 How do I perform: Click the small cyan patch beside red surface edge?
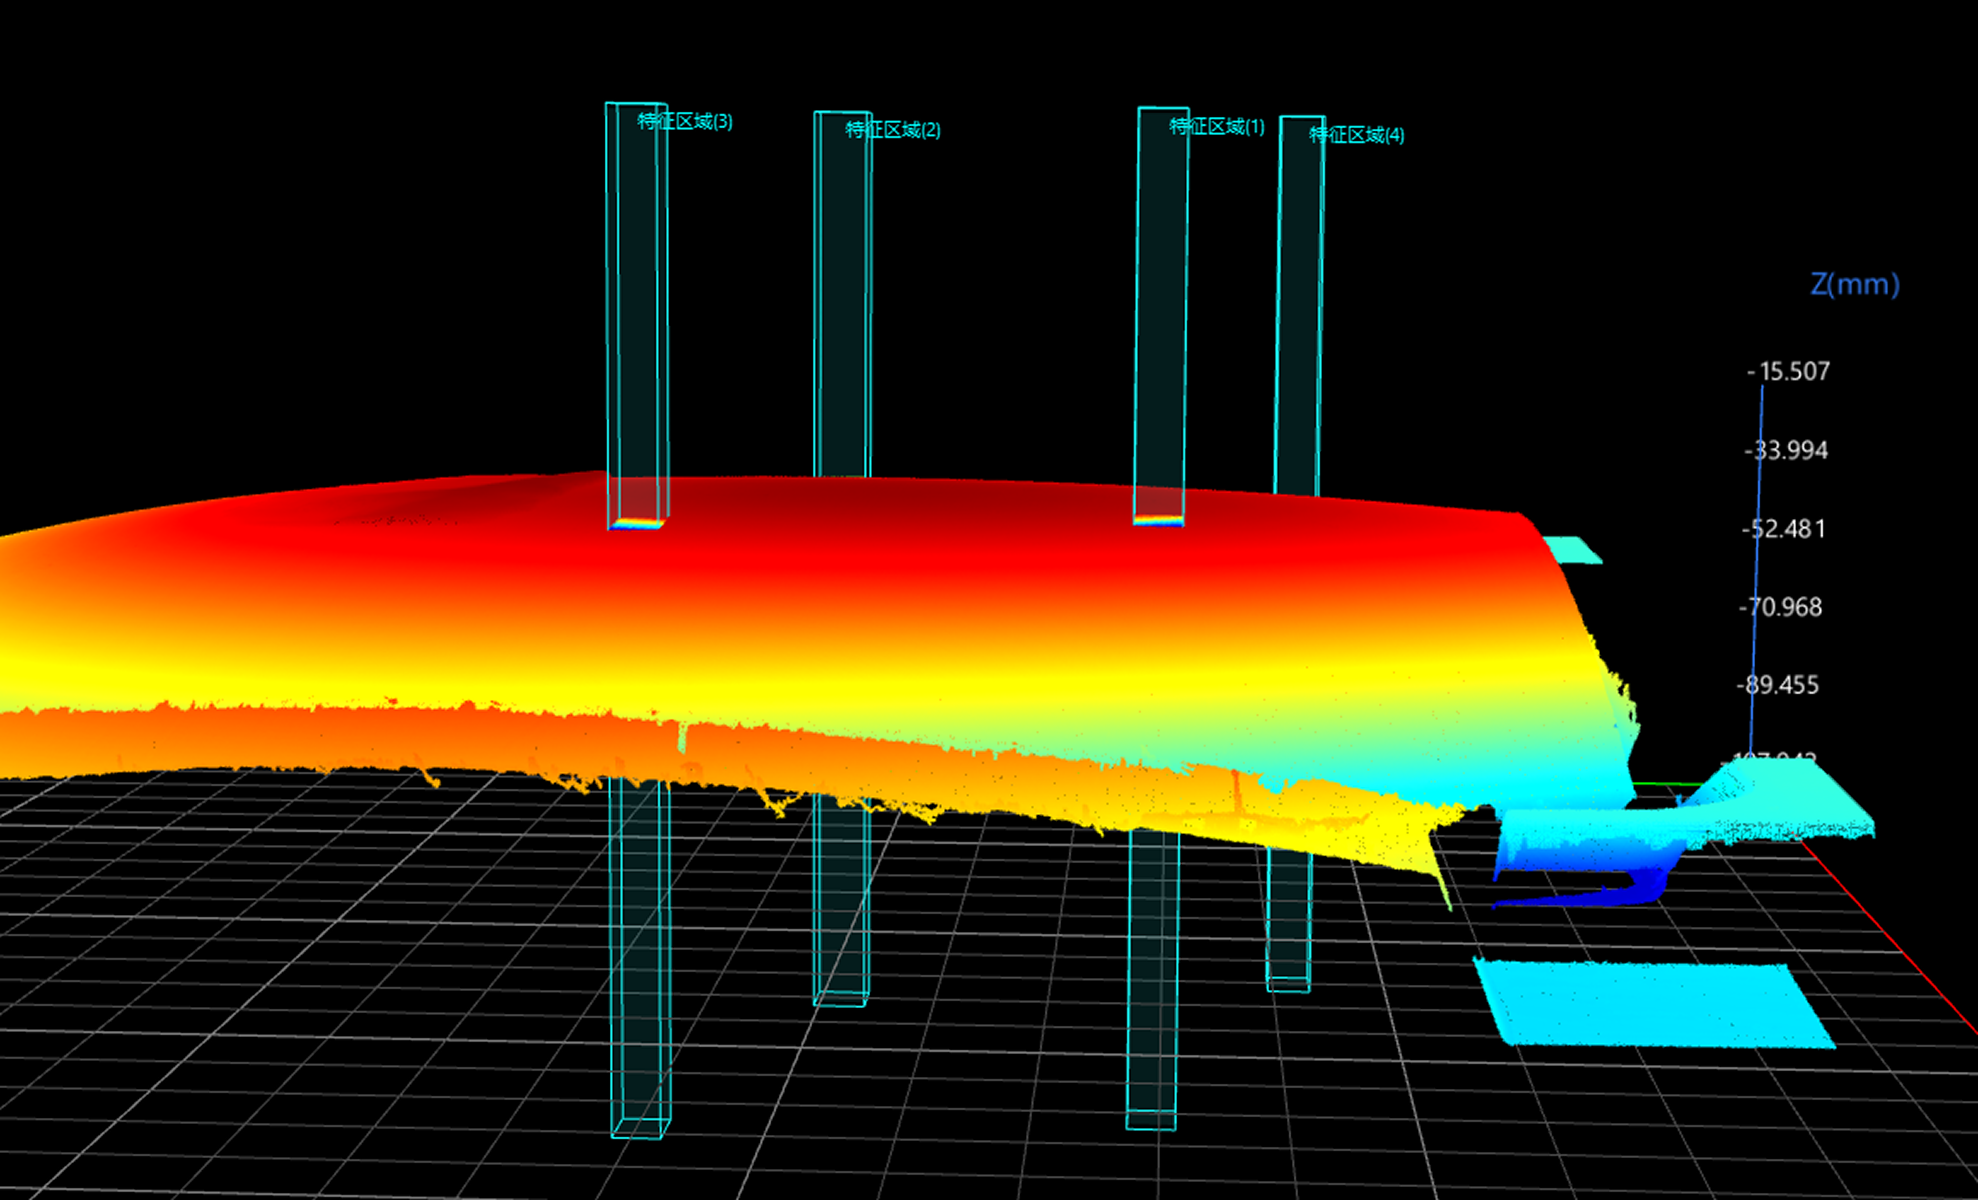(1571, 549)
